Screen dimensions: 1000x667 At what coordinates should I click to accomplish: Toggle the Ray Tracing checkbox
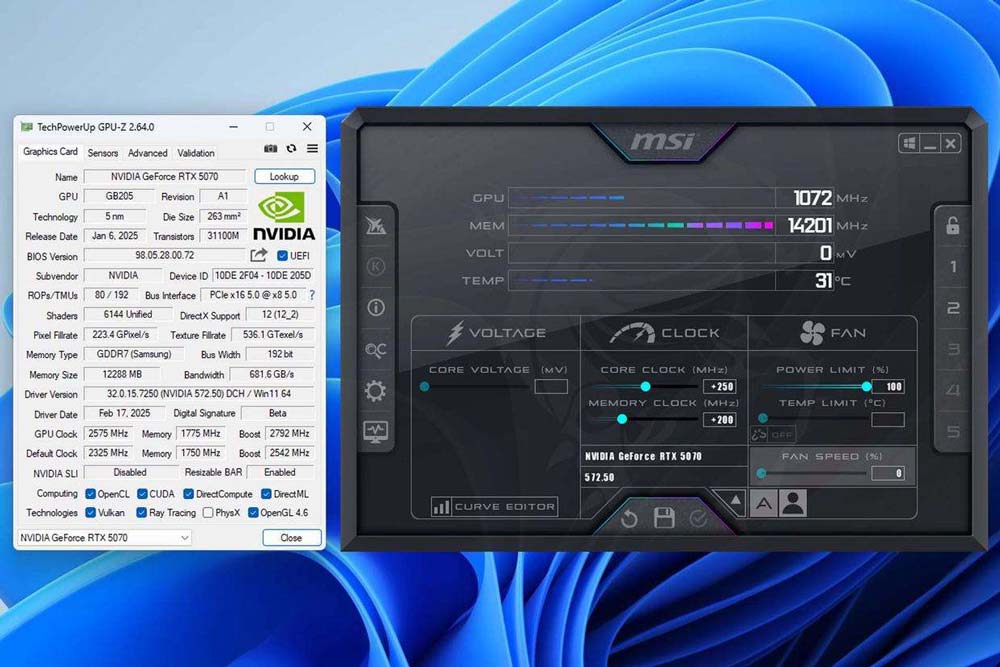pyautogui.click(x=142, y=512)
